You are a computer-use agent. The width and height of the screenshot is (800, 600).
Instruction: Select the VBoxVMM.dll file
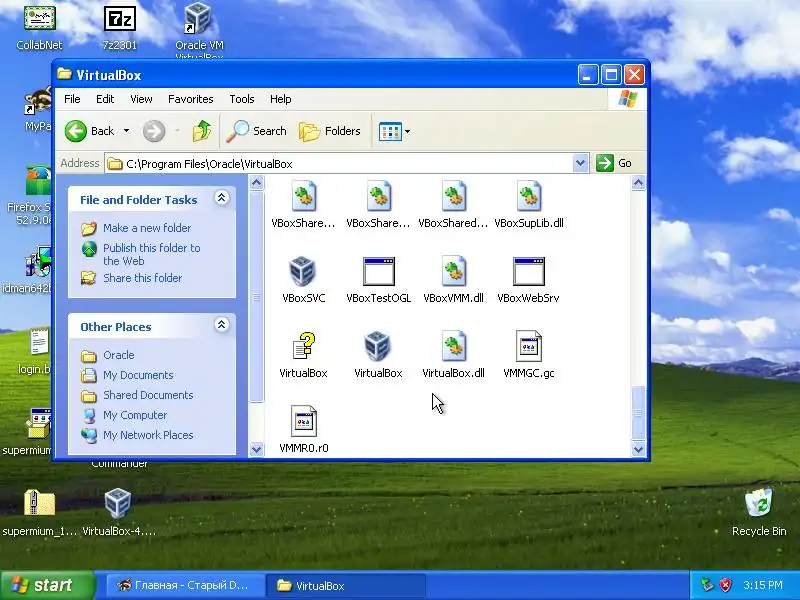click(453, 281)
